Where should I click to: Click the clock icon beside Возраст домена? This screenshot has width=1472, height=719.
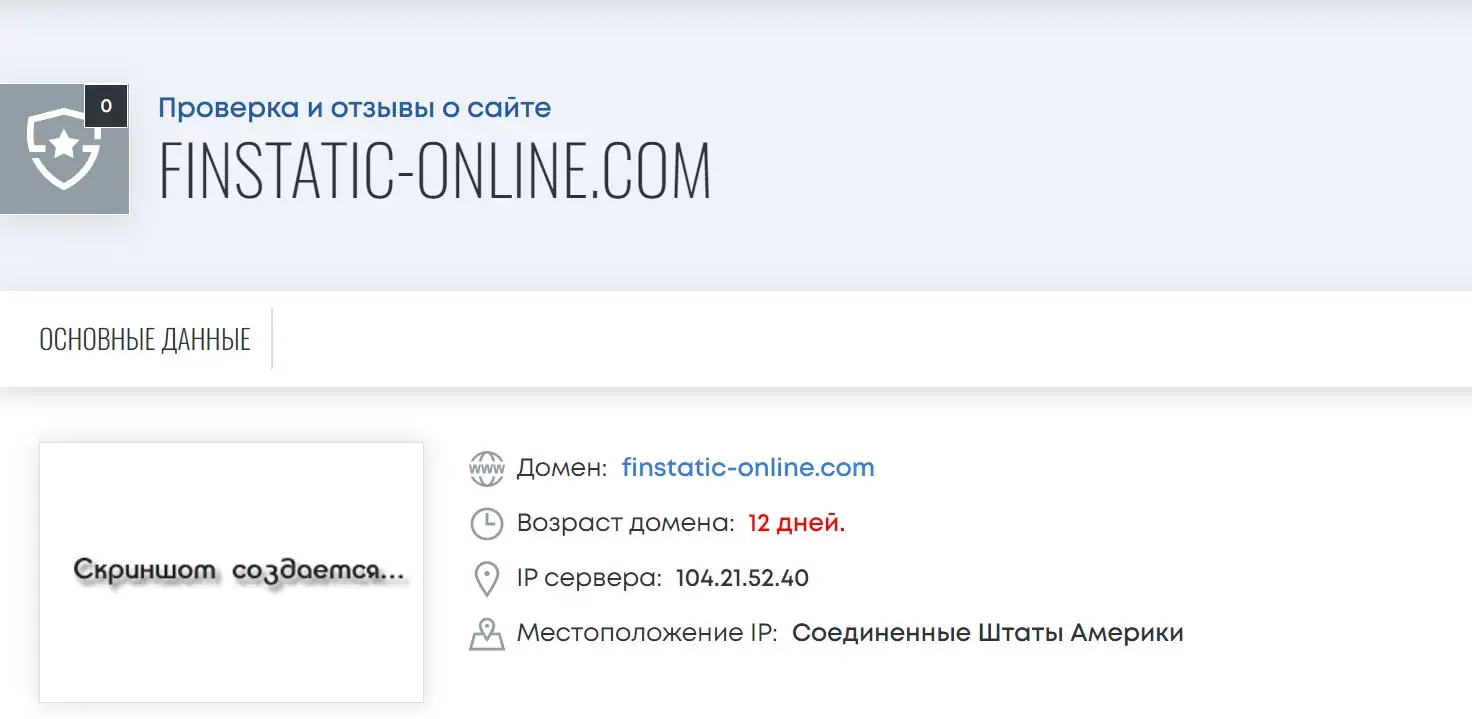coord(487,523)
